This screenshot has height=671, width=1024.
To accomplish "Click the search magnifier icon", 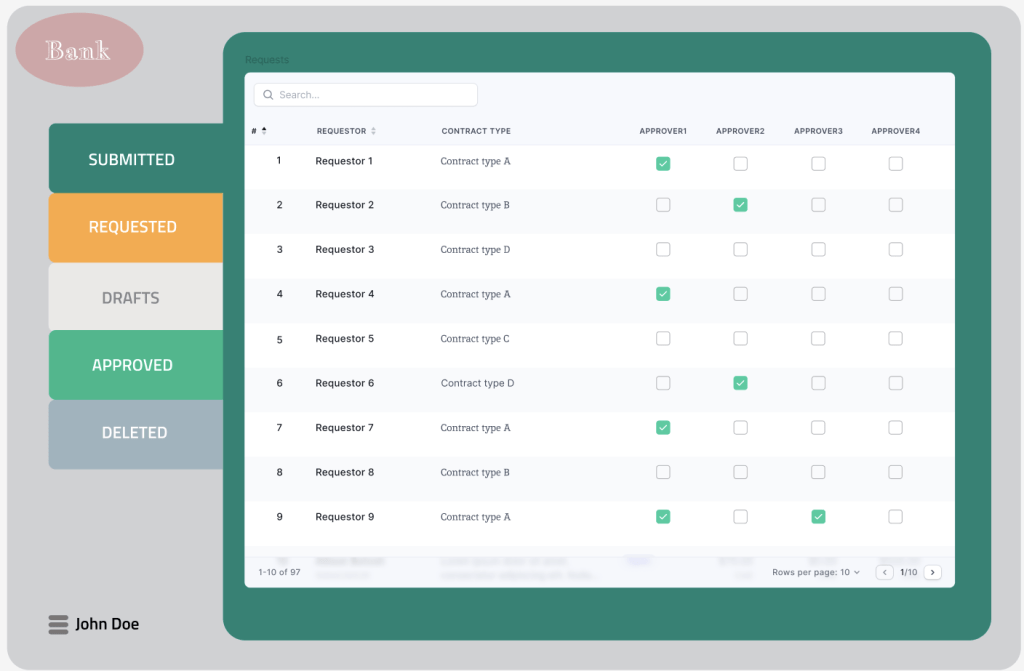I will click(268, 95).
